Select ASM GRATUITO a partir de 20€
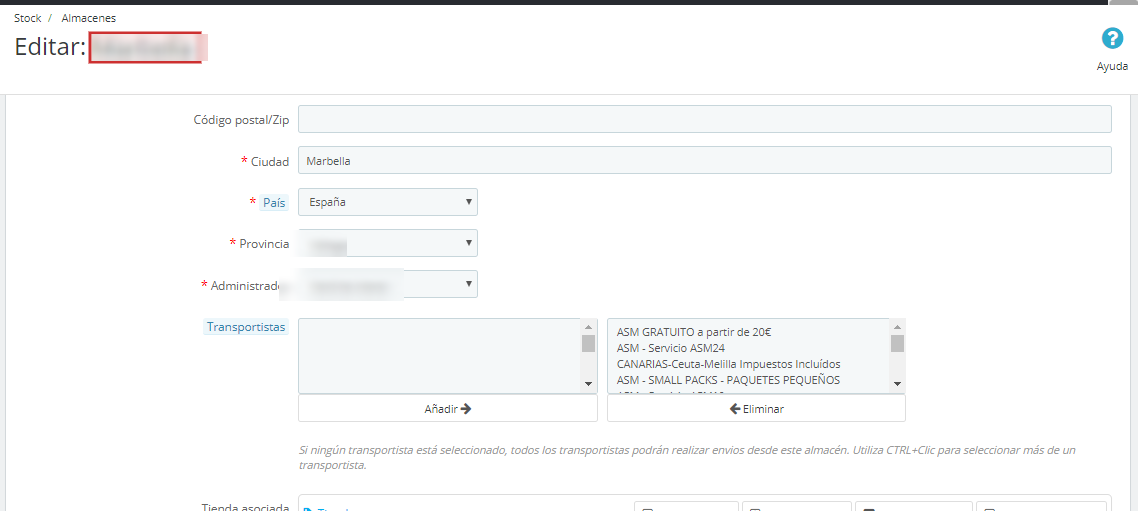 (694, 332)
